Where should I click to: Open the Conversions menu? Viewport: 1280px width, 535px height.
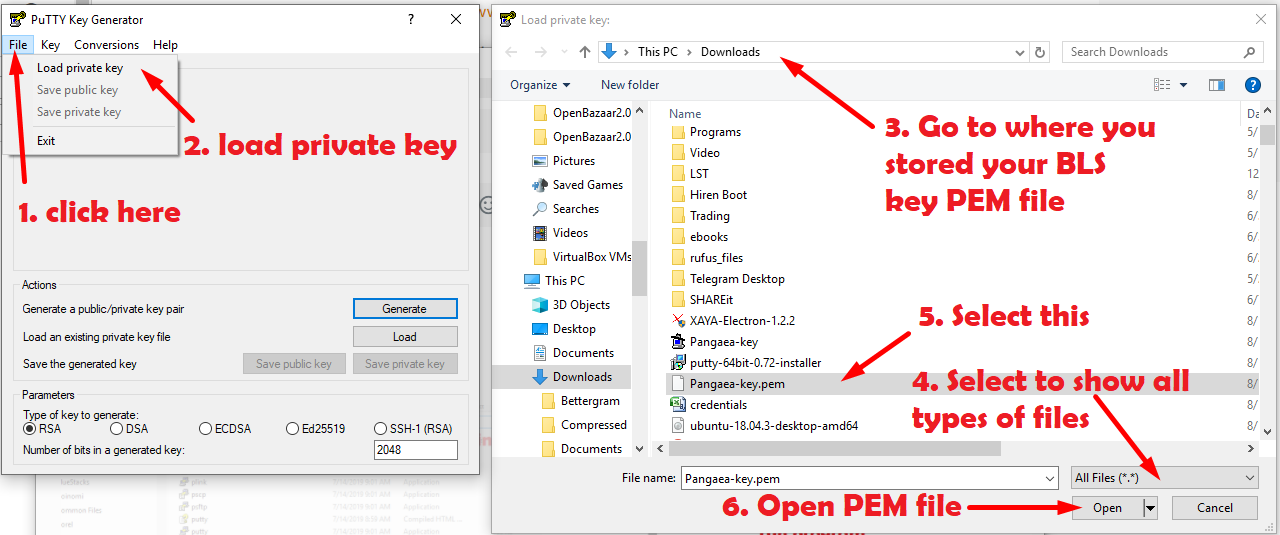point(106,45)
